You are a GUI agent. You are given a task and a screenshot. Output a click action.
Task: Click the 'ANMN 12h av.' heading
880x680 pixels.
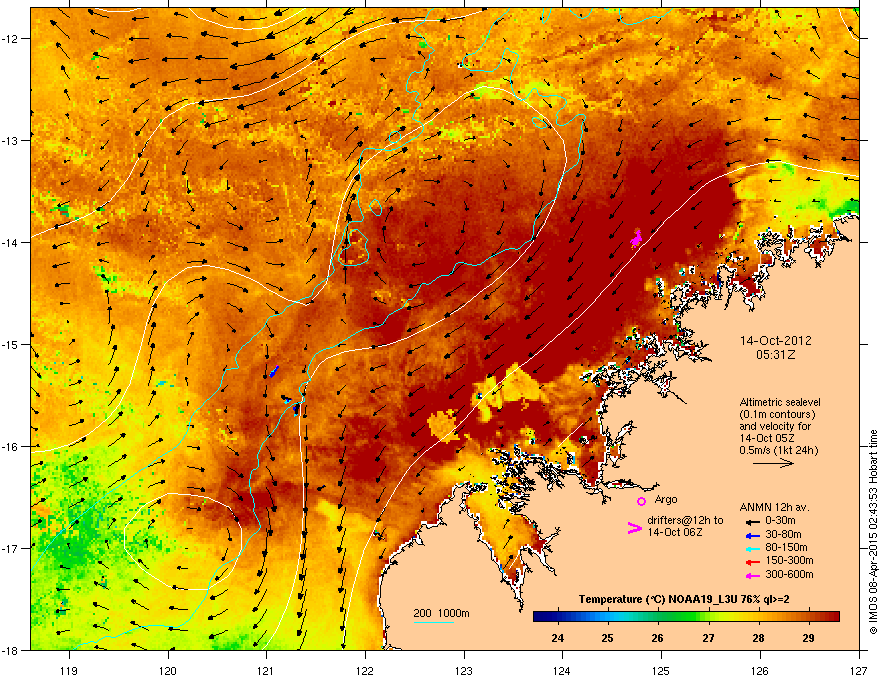click(x=774, y=507)
